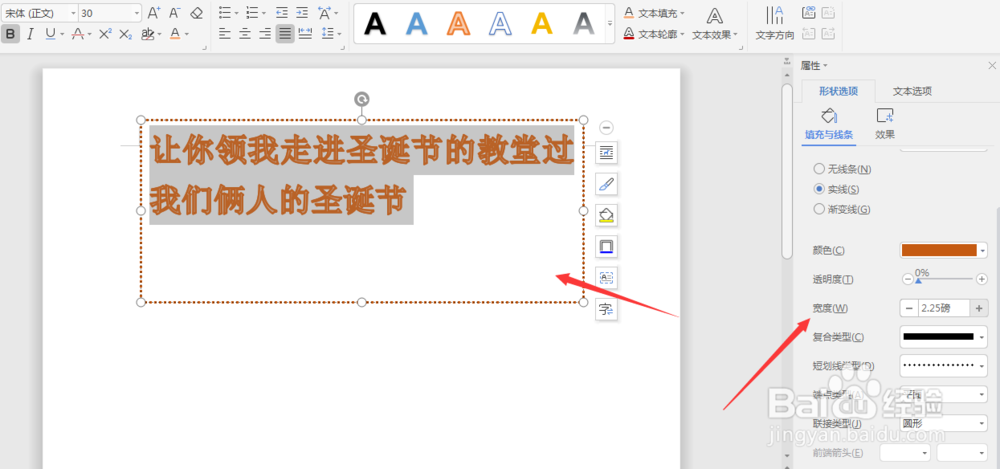Open the Chinese text layout options
Image resolution: width=1000 pixels, height=469 pixels.
(325, 13)
